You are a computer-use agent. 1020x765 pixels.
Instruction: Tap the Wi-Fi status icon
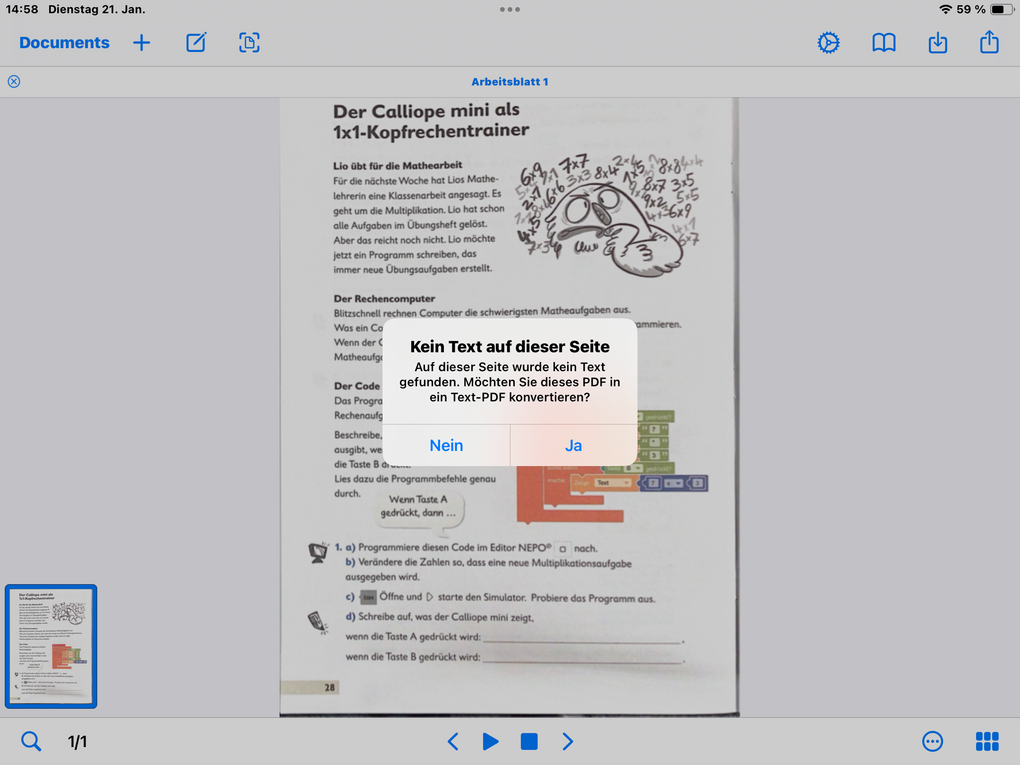(945, 9)
